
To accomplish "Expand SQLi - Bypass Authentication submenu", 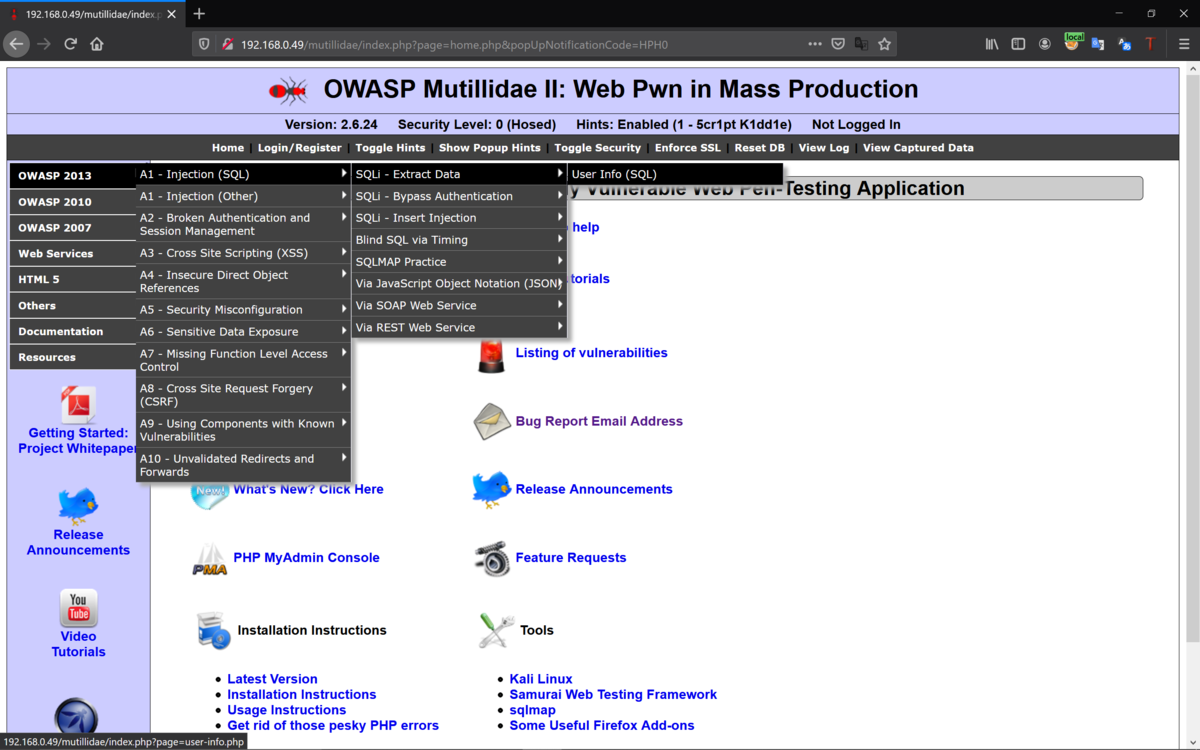I will pyautogui.click(x=459, y=196).
